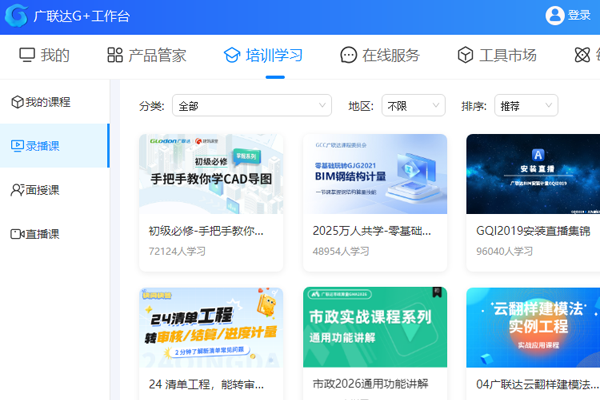Open the 24清单工程 course thumbnail
Screen dimensions: 600x400
[x=211, y=328]
